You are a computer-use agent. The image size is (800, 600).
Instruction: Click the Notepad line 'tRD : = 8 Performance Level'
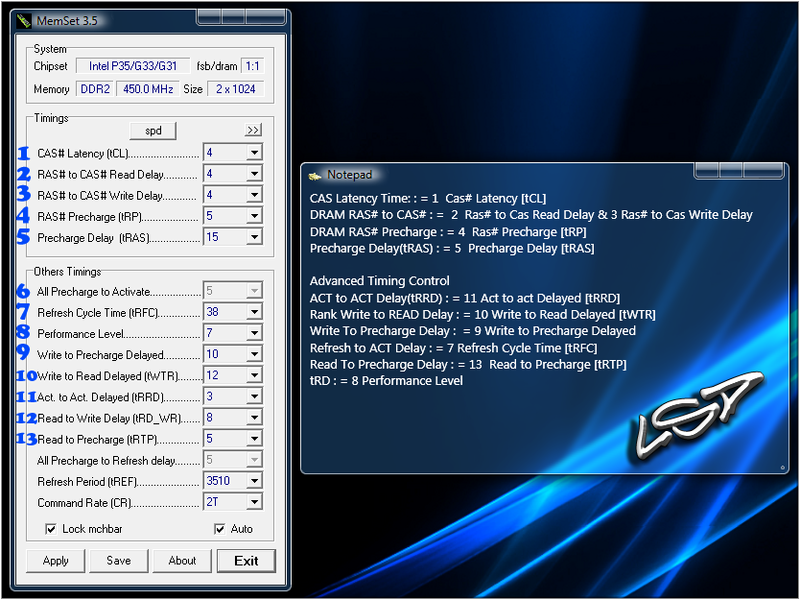pos(386,381)
